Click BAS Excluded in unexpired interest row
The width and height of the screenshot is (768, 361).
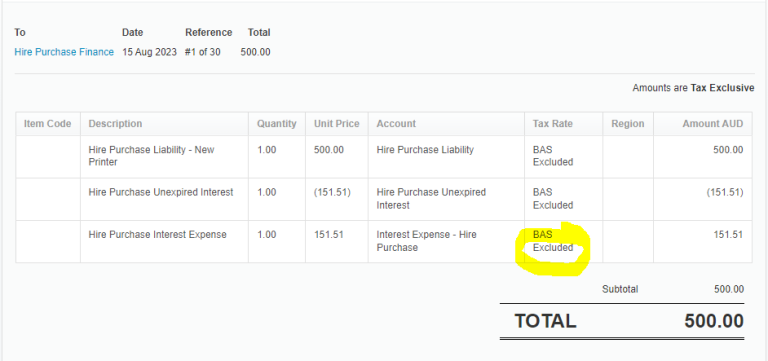pos(552,198)
